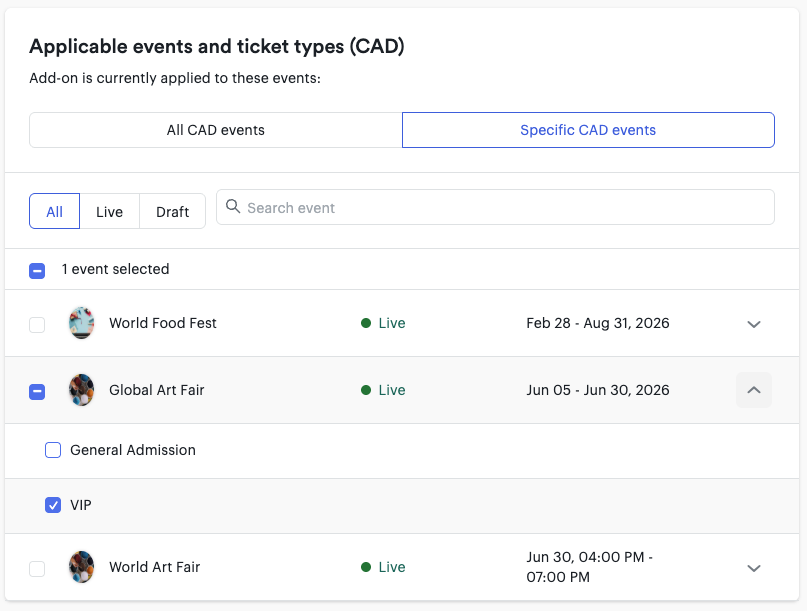Click Live status of World Food Fest

pos(383,323)
